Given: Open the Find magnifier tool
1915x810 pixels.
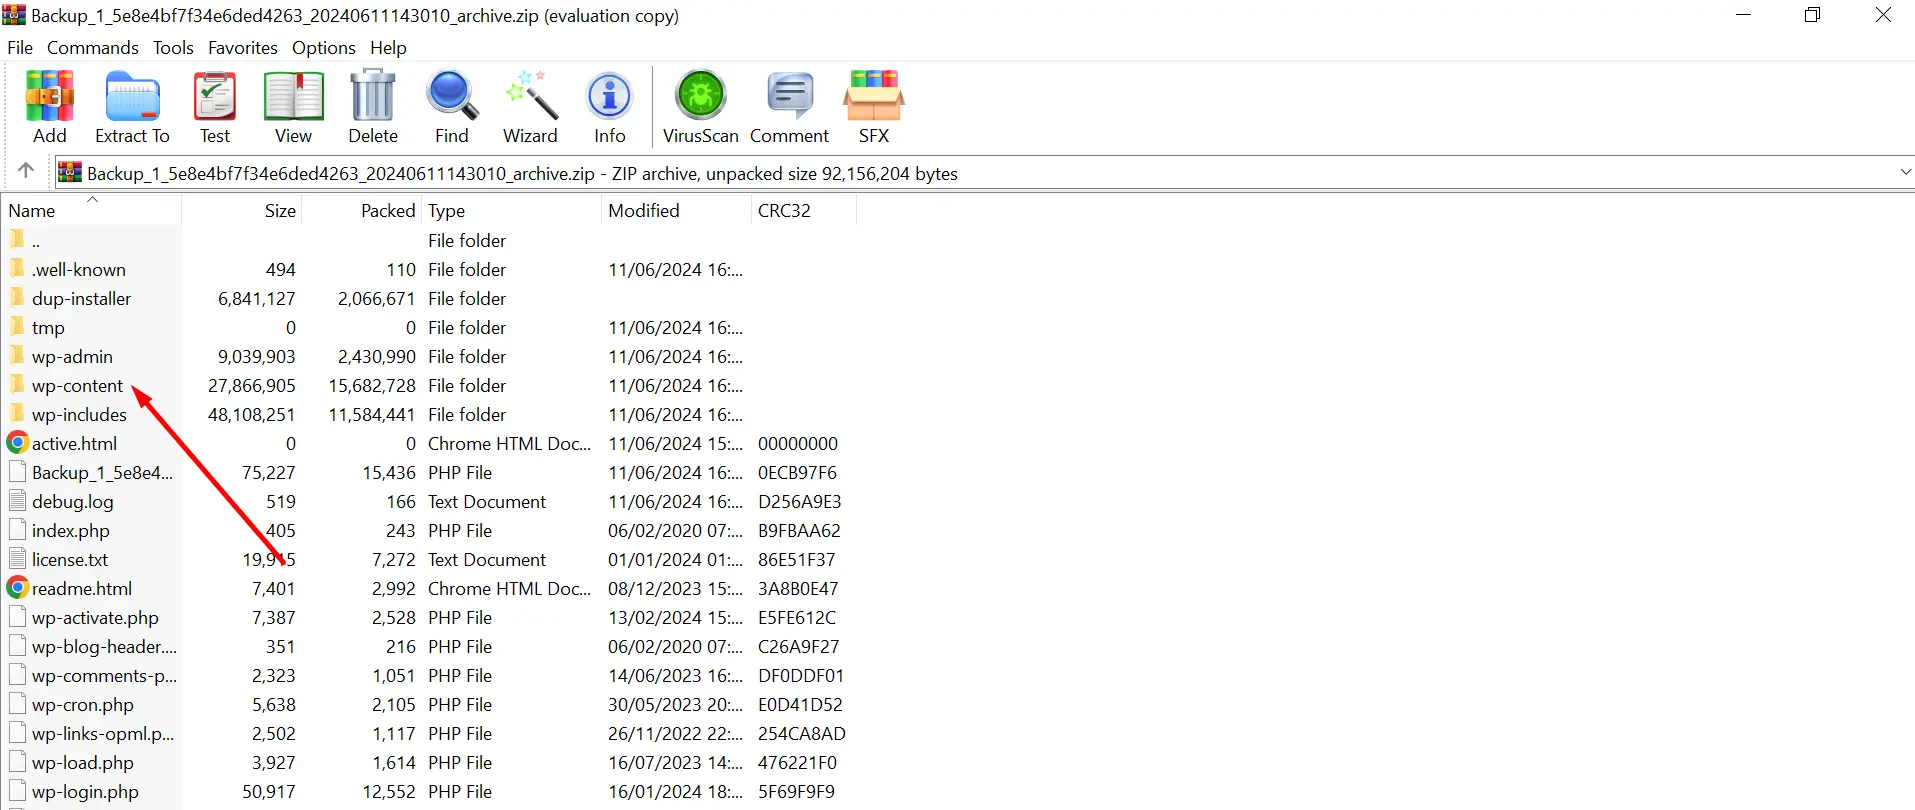Looking at the screenshot, I should click(451, 106).
